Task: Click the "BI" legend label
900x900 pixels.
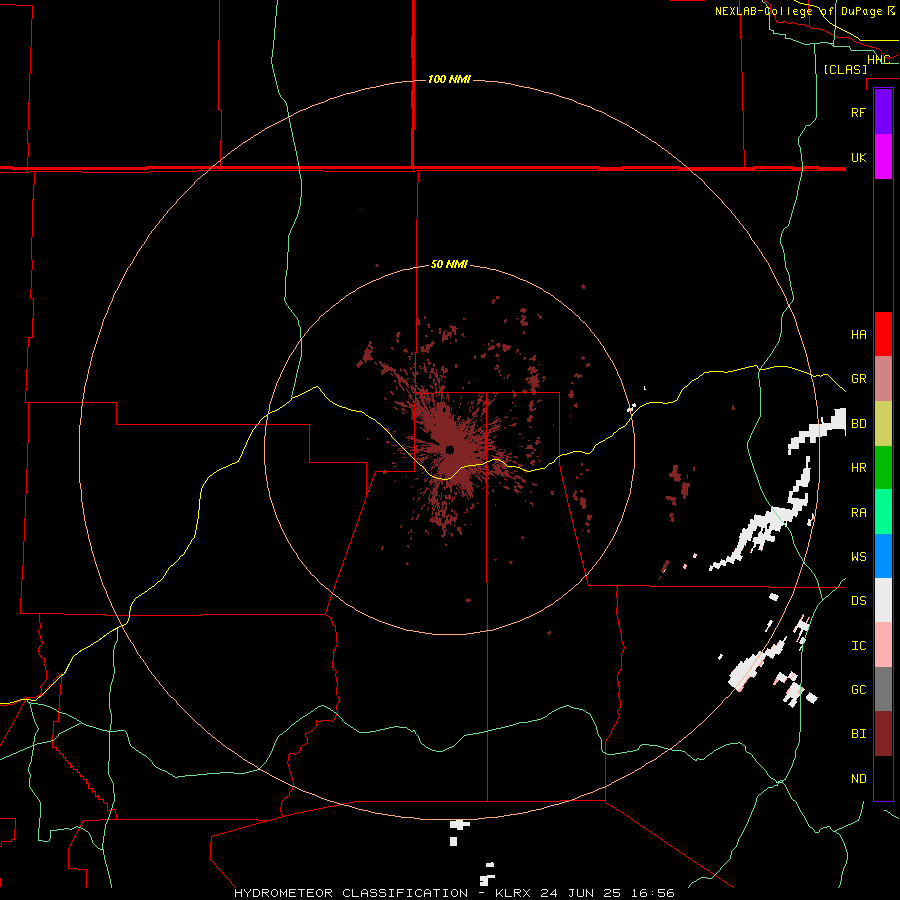Action: pos(858,734)
